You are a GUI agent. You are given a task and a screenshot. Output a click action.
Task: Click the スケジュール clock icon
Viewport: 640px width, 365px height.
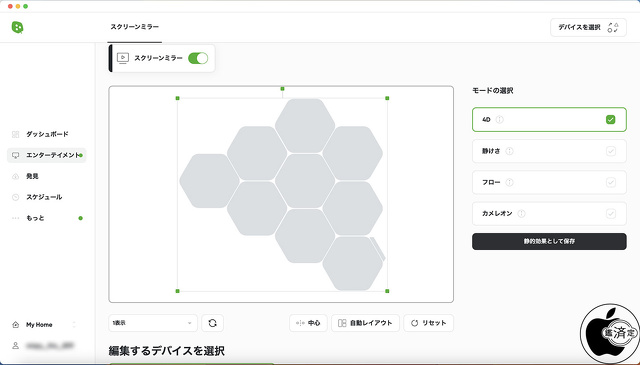pos(16,197)
